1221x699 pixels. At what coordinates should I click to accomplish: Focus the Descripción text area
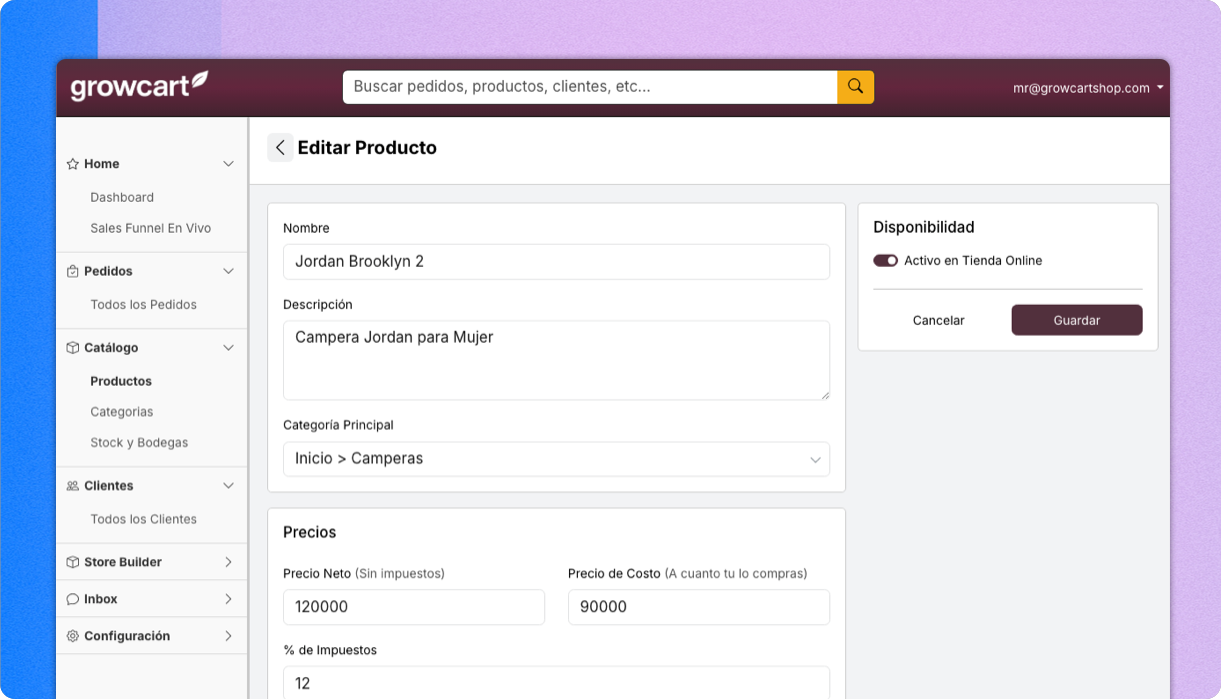point(556,360)
